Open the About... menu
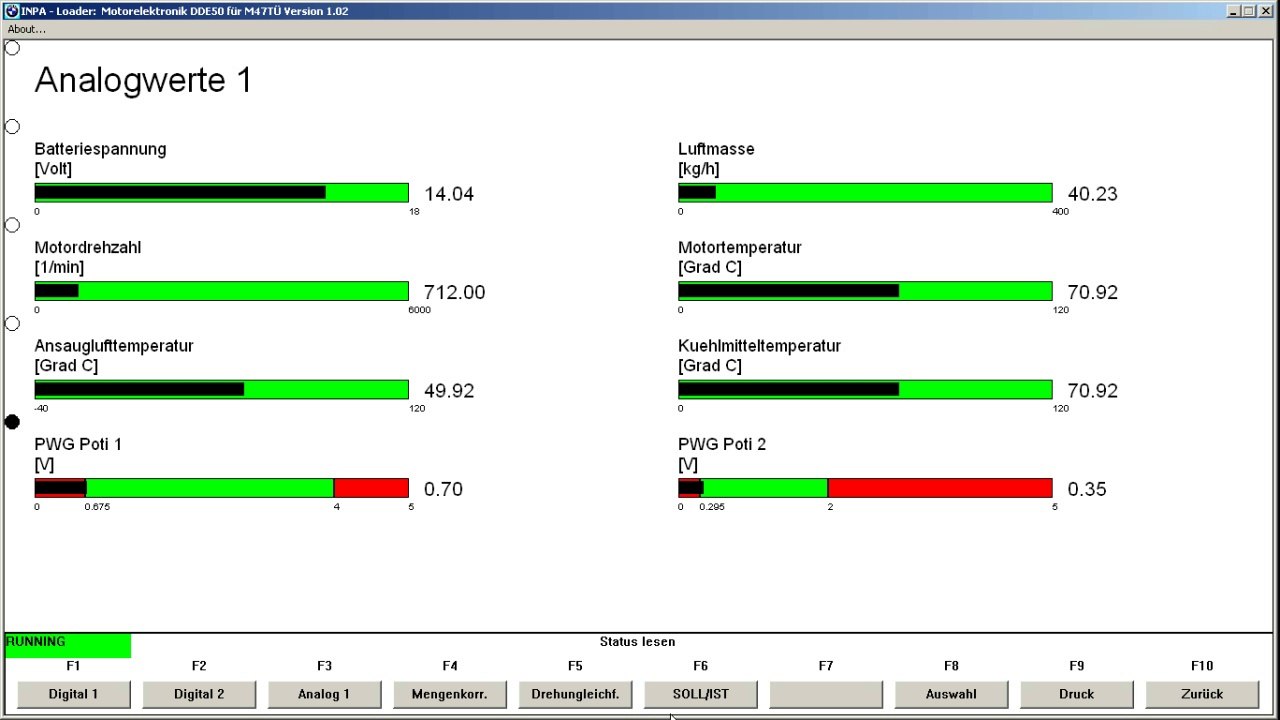 click(27, 29)
